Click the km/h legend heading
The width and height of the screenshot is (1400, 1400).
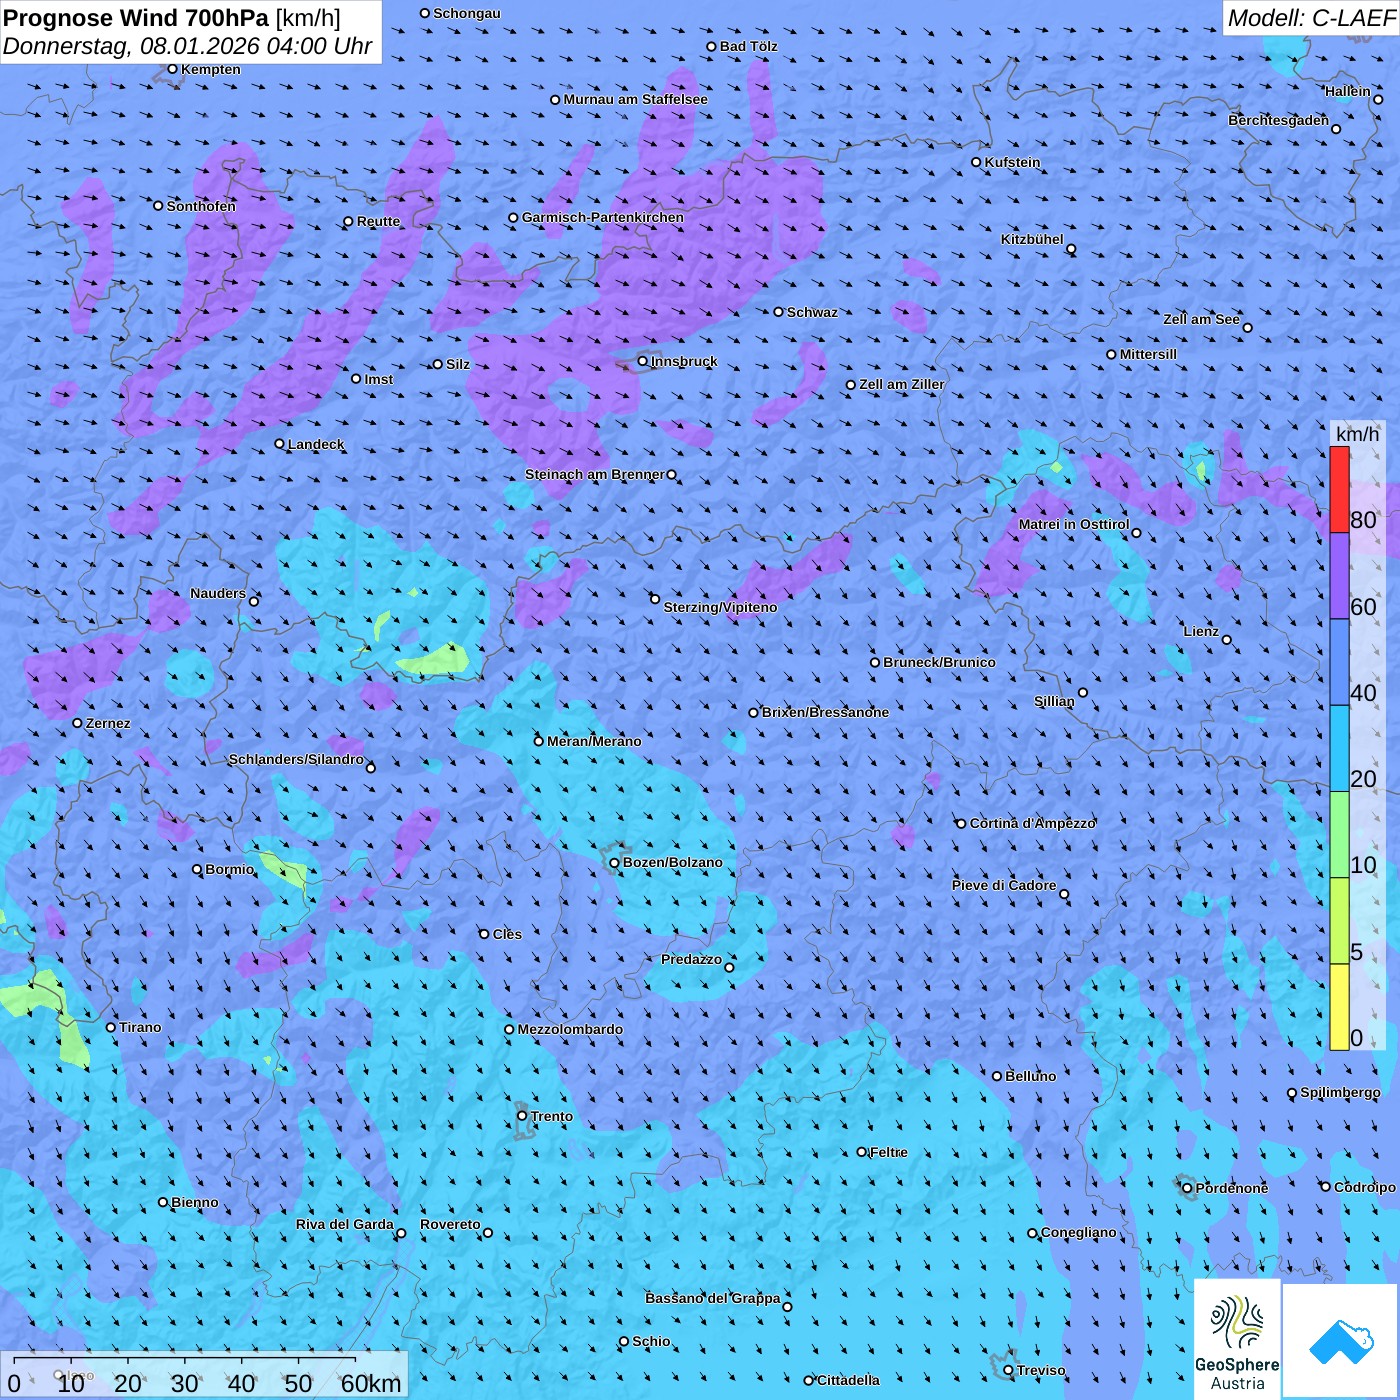pos(1358,434)
